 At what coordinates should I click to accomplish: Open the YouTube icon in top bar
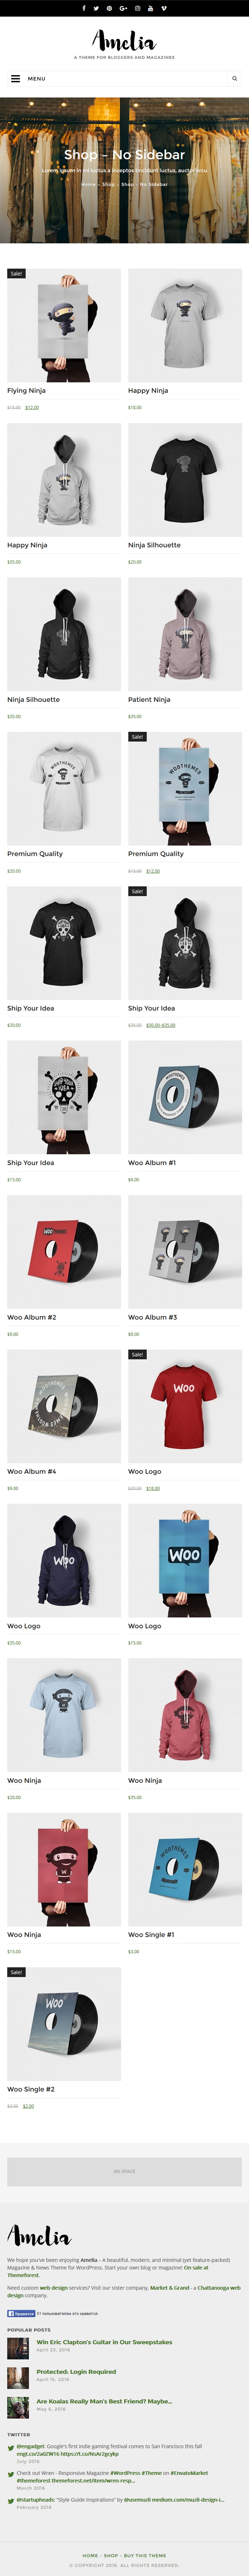[151, 8]
